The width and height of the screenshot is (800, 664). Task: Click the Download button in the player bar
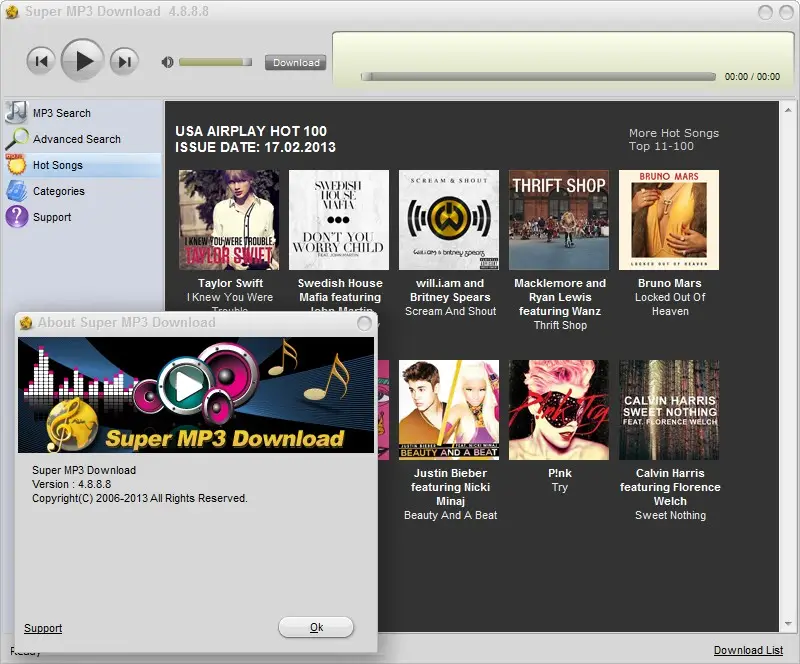[x=295, y=62]
